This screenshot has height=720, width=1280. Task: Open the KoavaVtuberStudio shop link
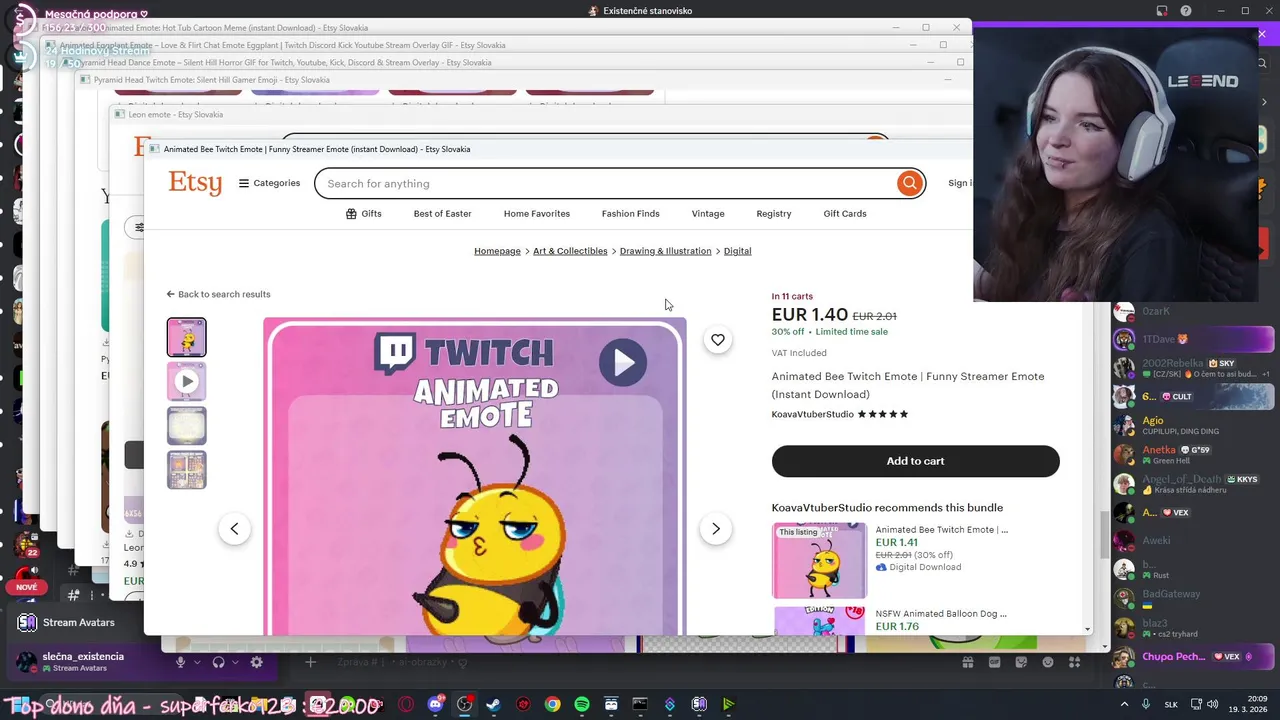click(x=812, y=414)
